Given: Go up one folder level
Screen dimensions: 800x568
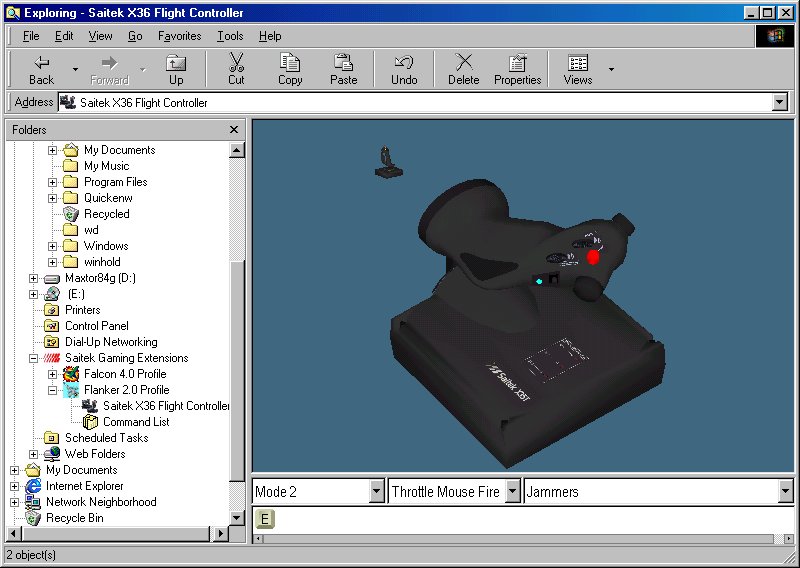Looking at the screenshot, I should [x=176, y=70].
